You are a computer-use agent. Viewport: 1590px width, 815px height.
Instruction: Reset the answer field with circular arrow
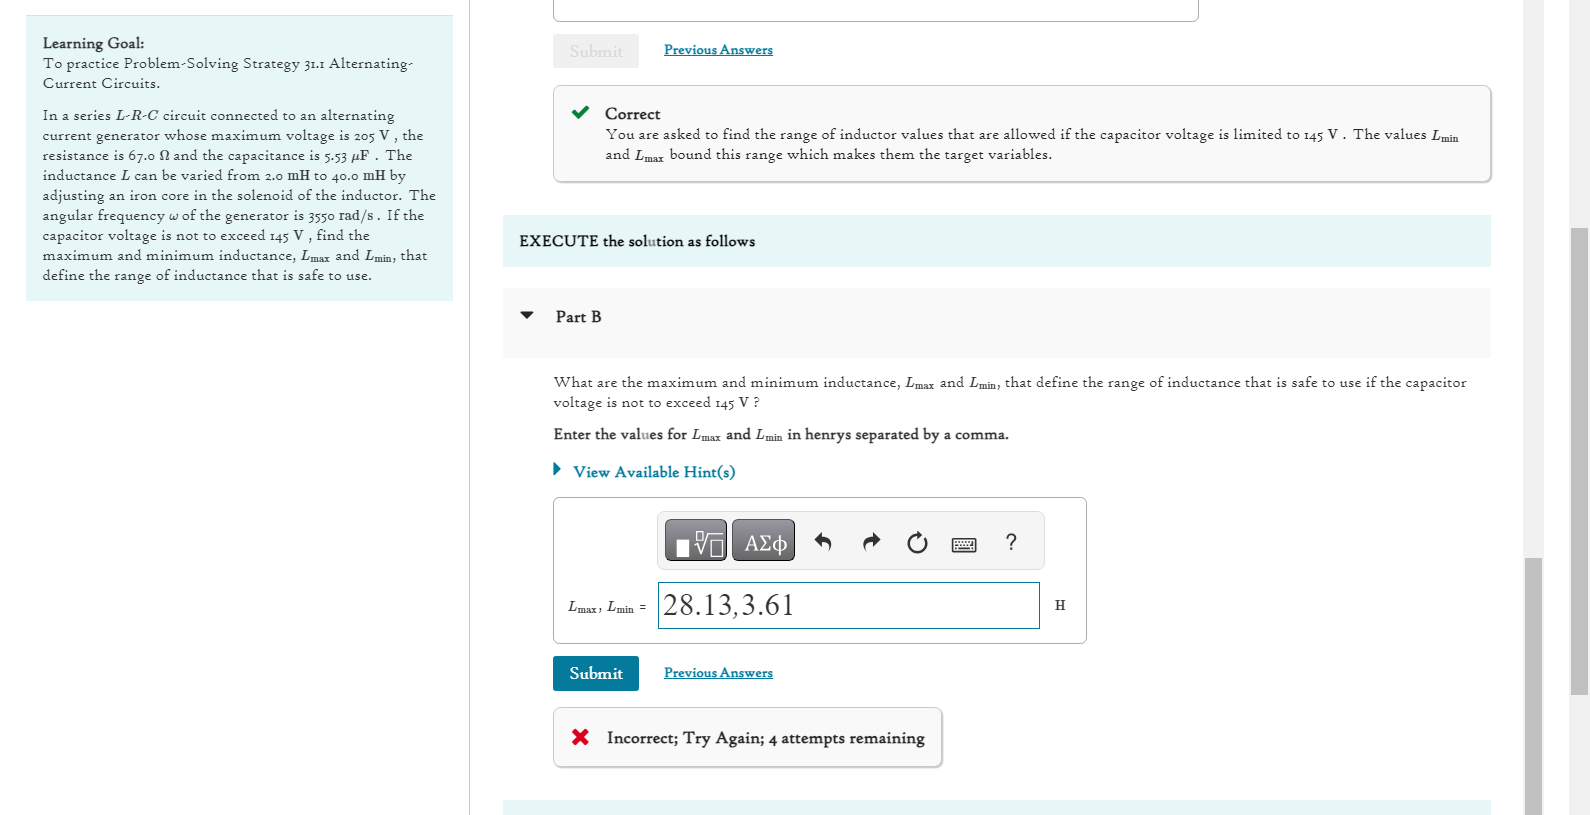pyautogui.click(x=917, y=542)
